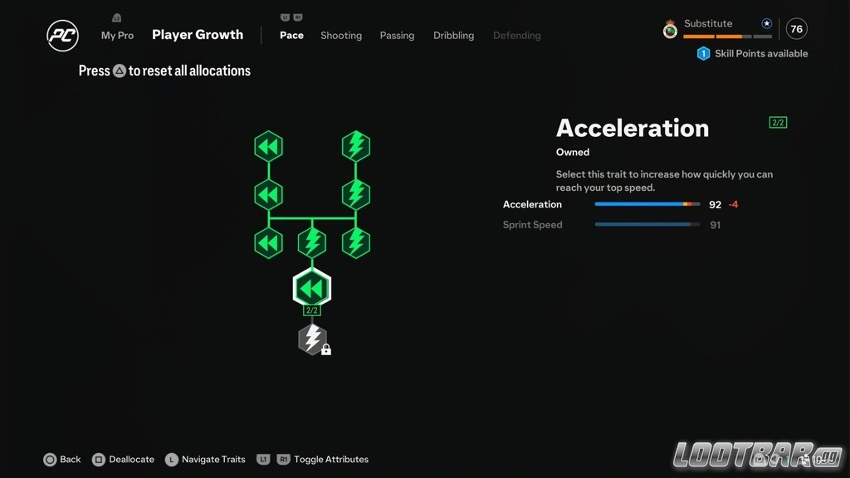Click Navigate Traits label
The width and height of the screenshot is (850, 478).
point(213,459)
